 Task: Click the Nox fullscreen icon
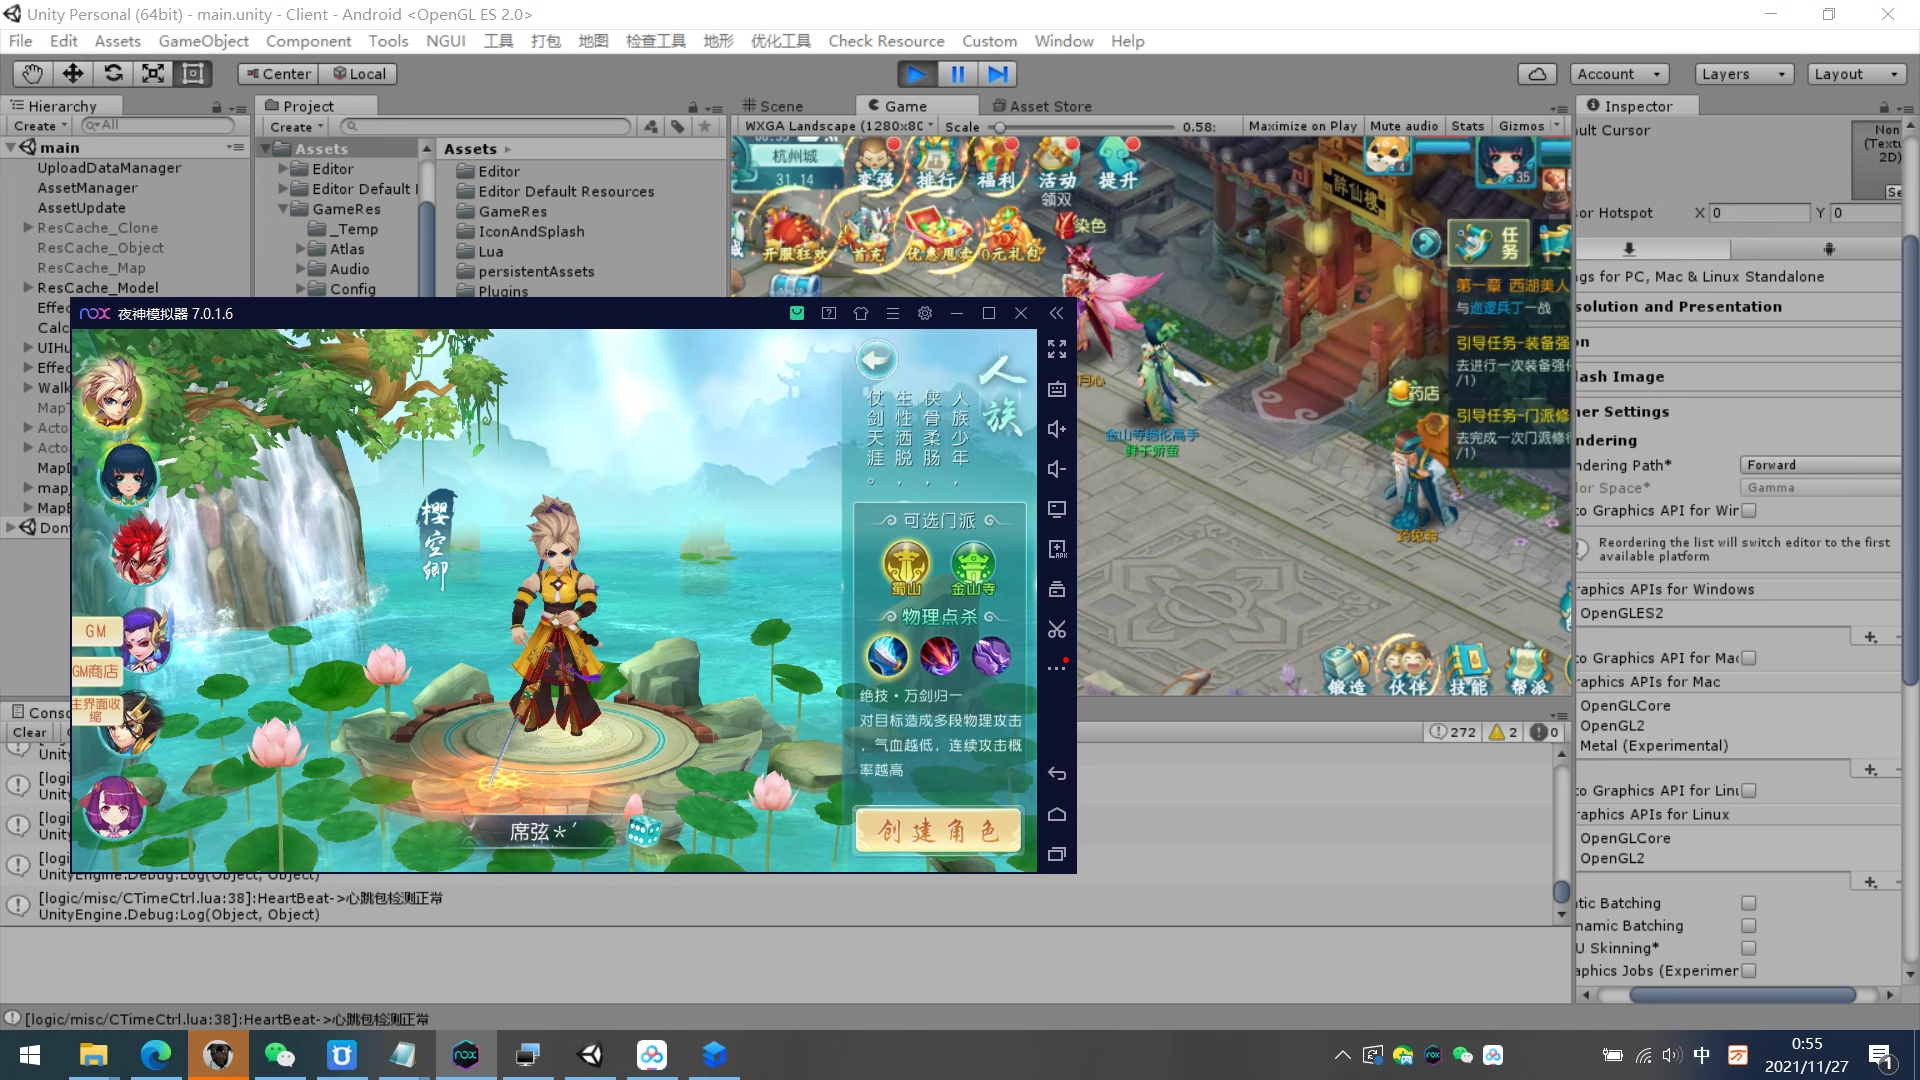pos(1057,349)
